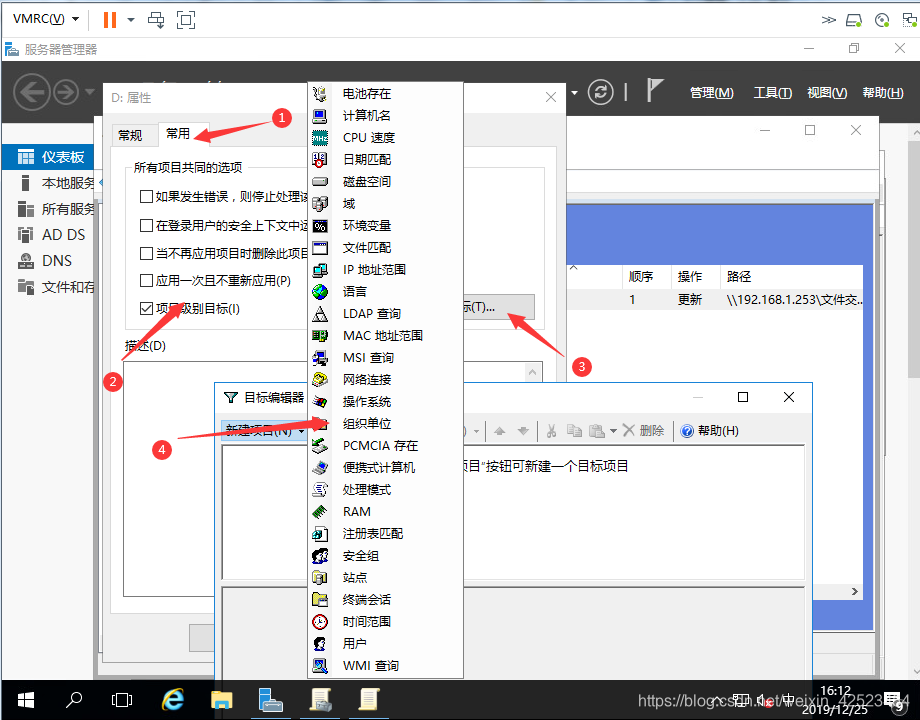Click the 语言 globe icon
The width and height of the screenshot is (920, 720).
[x=320, y=292]
